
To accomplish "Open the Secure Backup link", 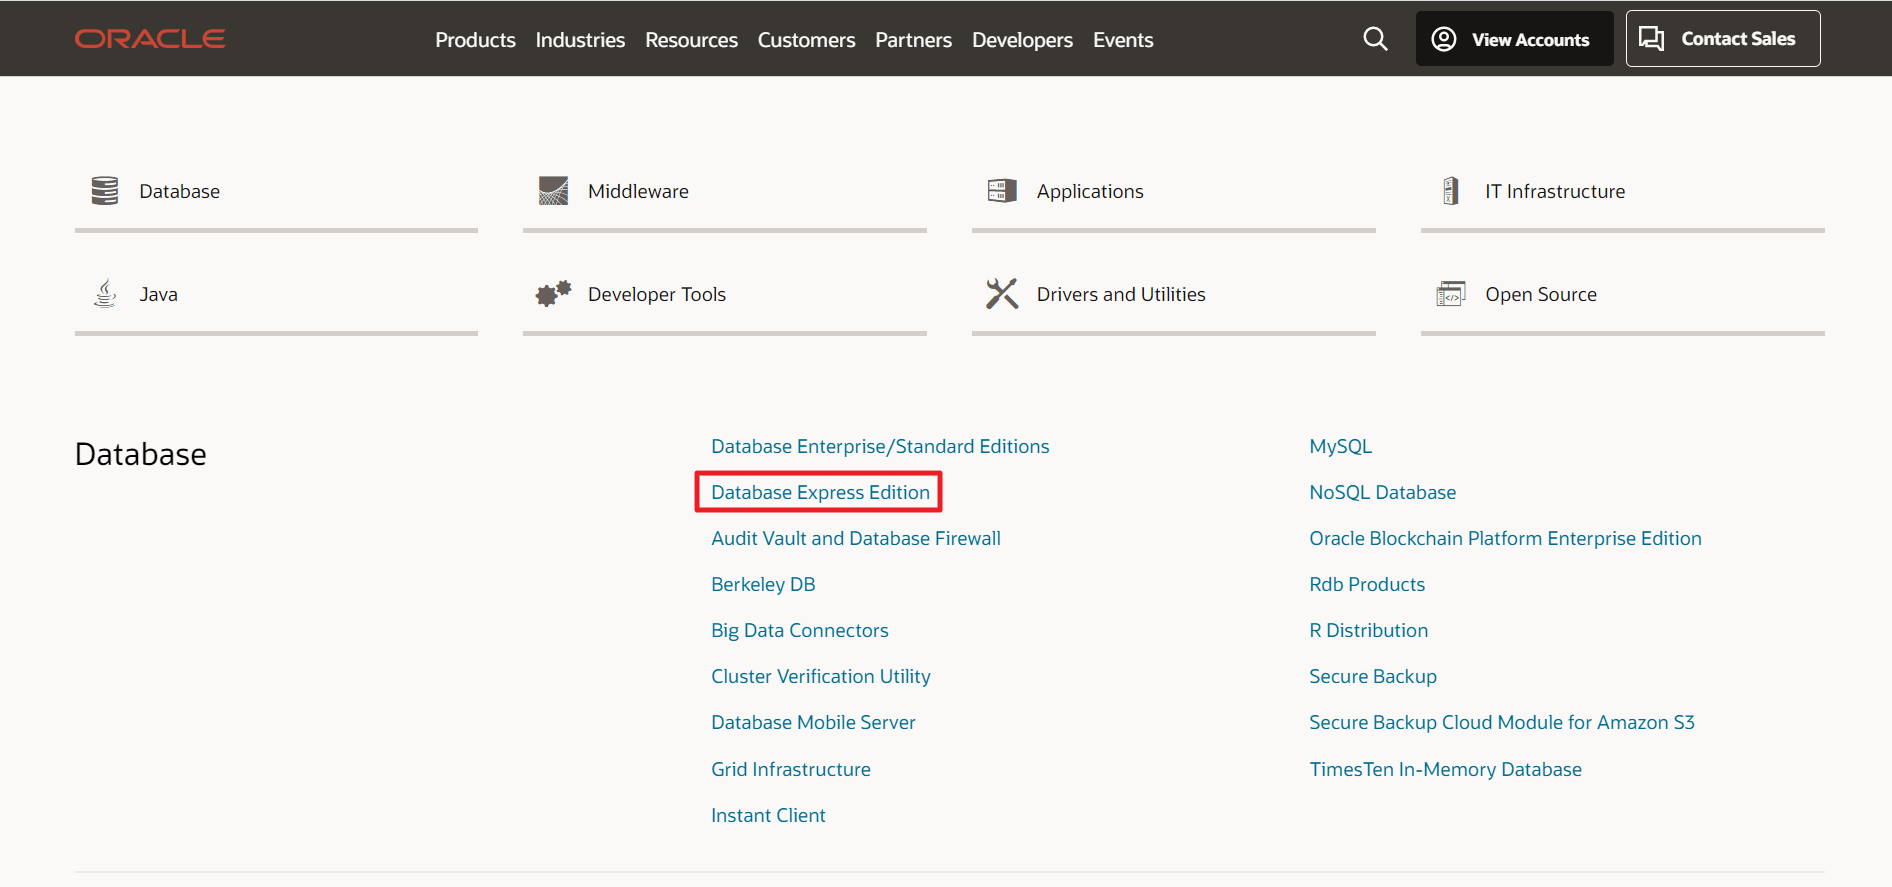I will (1373, 676).
